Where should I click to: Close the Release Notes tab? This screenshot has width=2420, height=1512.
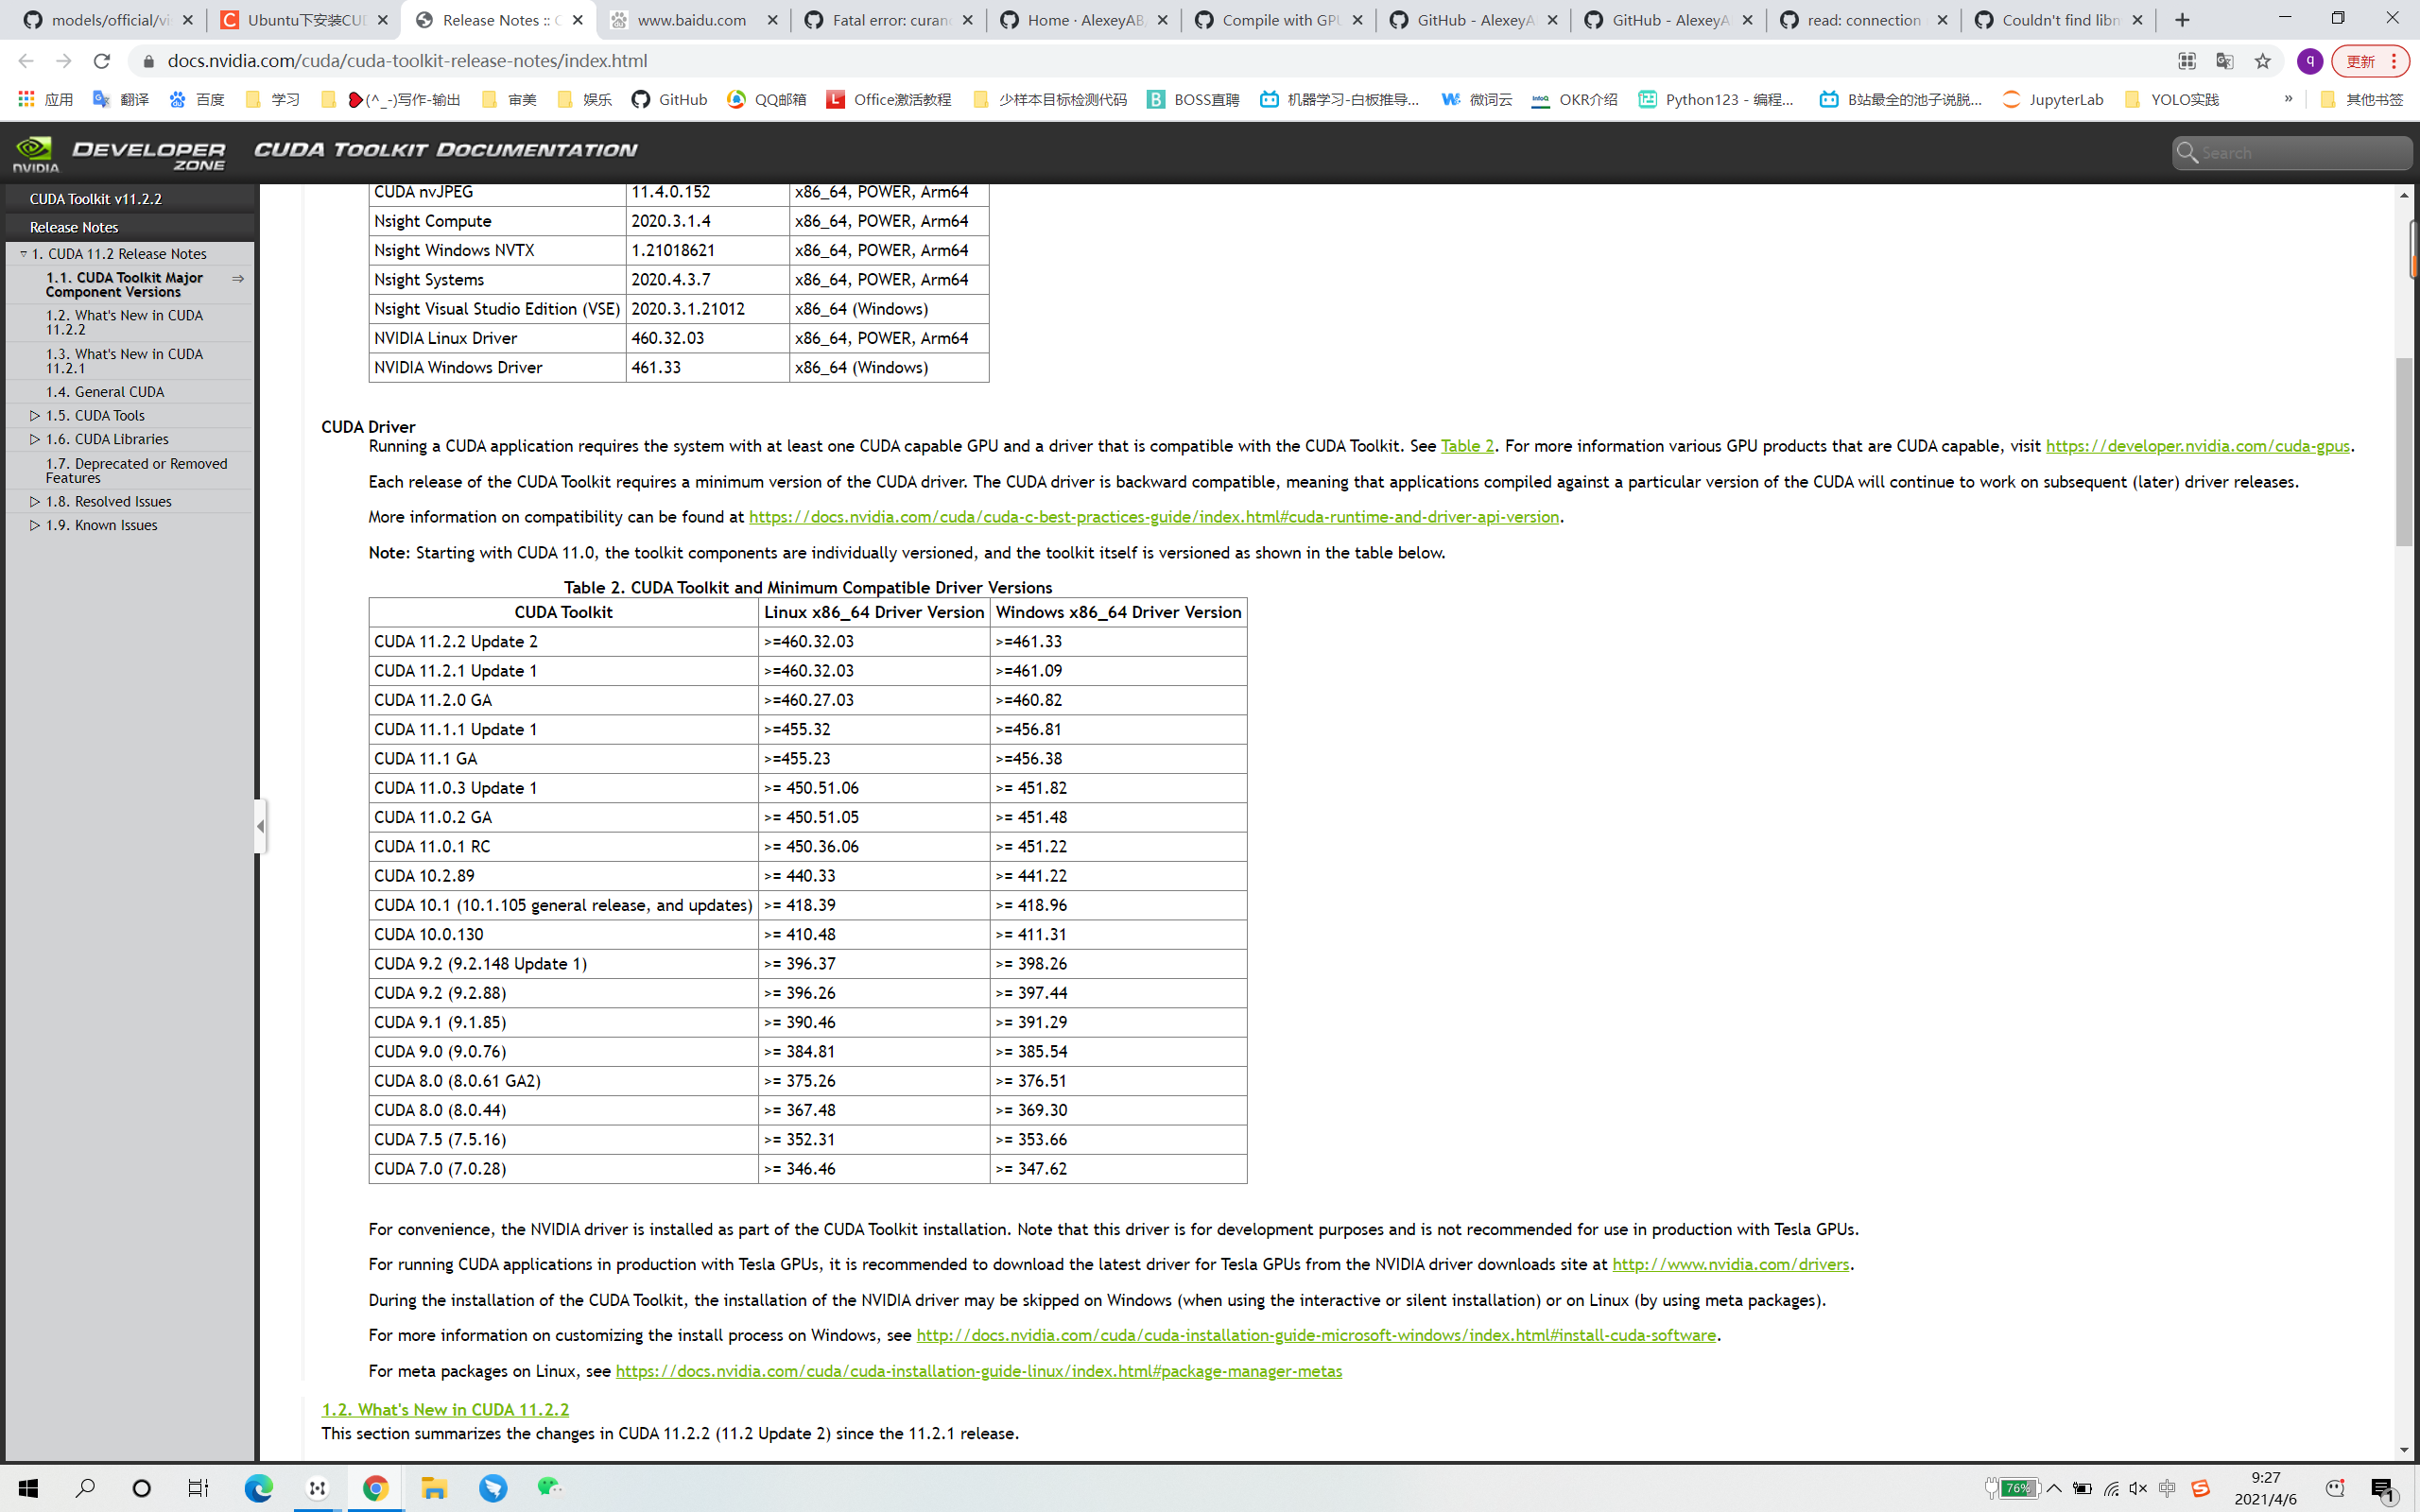pos(578,20)
